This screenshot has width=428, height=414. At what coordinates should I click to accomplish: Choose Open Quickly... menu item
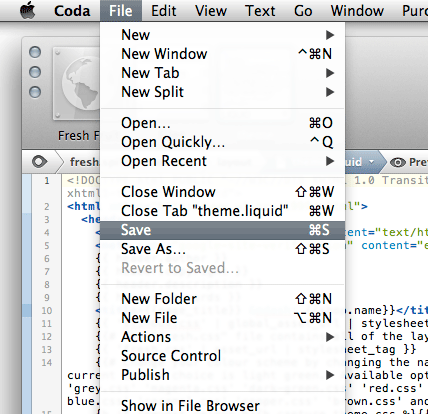[222, 142]
